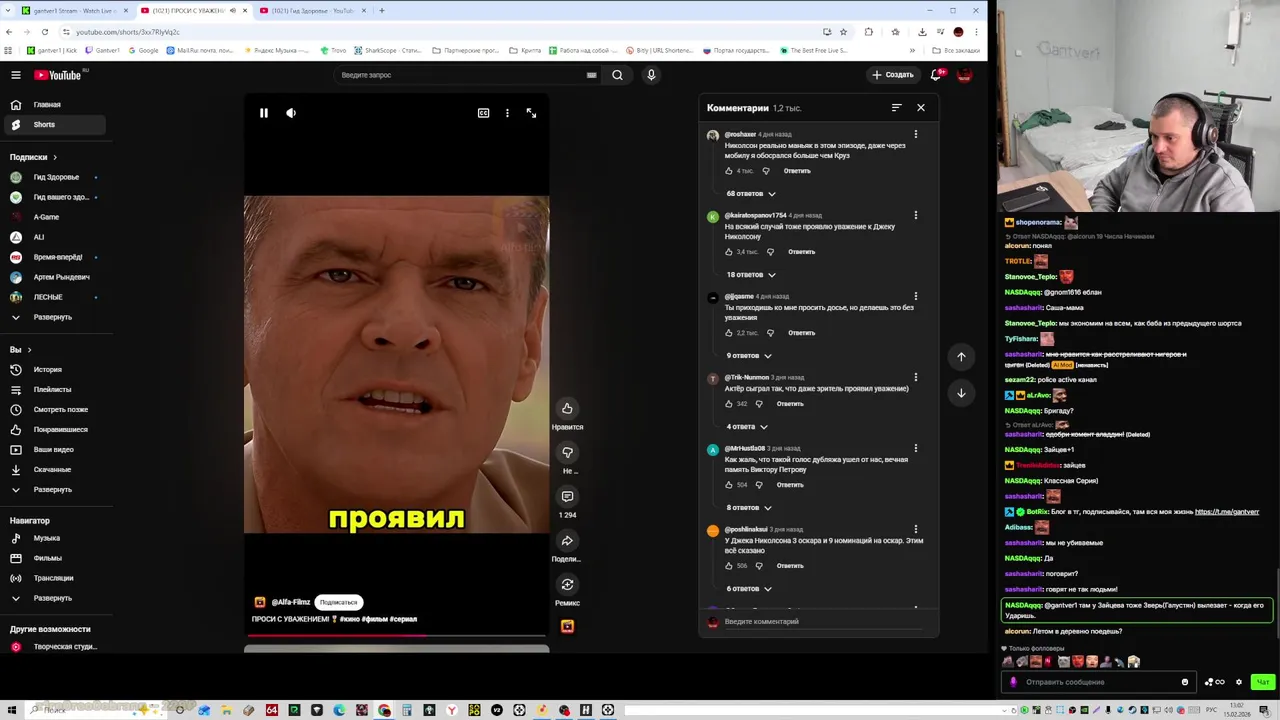The image size is (1280, 720).
Task: Expand 4 replies under @Trik-Nummon comment
Action: [x=746, y=427]
